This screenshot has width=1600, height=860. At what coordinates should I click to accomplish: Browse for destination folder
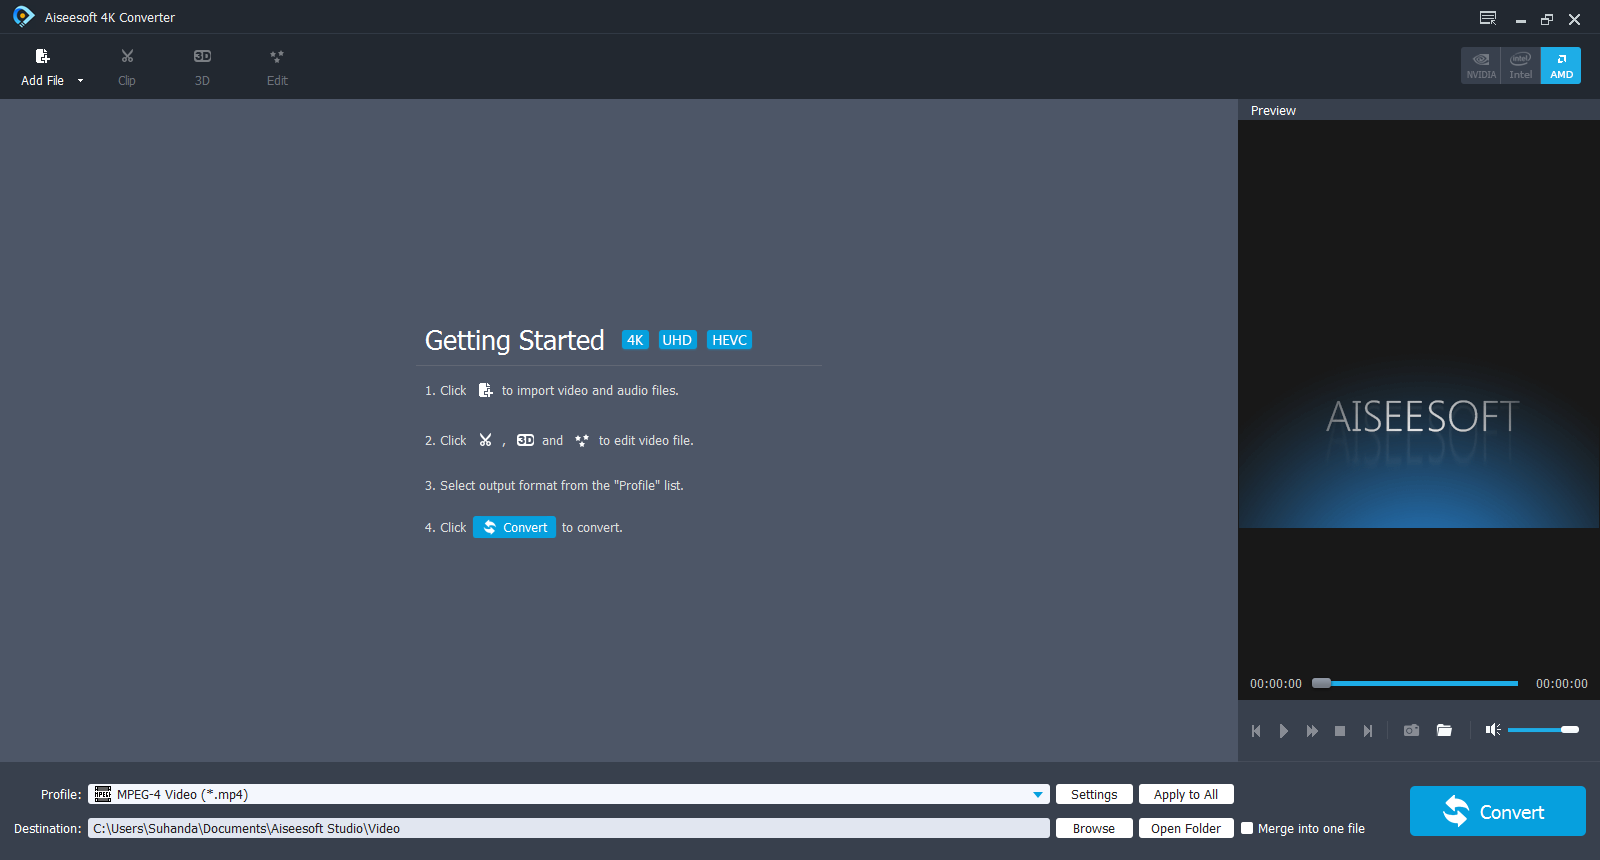click(x=1094, y=828)
